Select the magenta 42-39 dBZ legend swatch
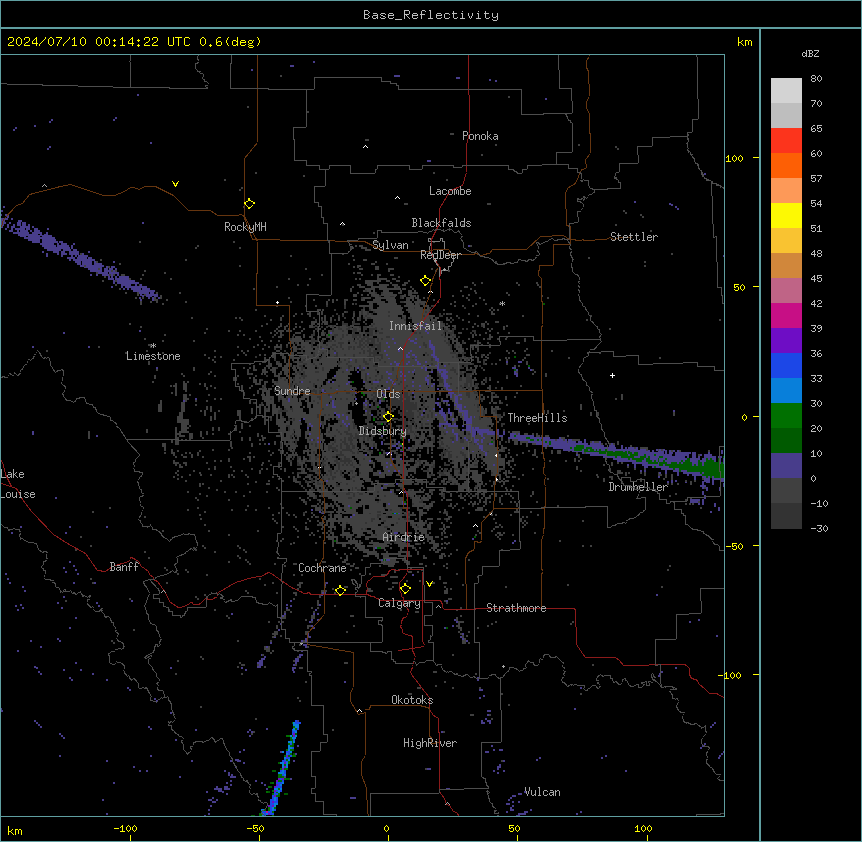The height and width of the screenshot is (842, 862). [786, 315]
